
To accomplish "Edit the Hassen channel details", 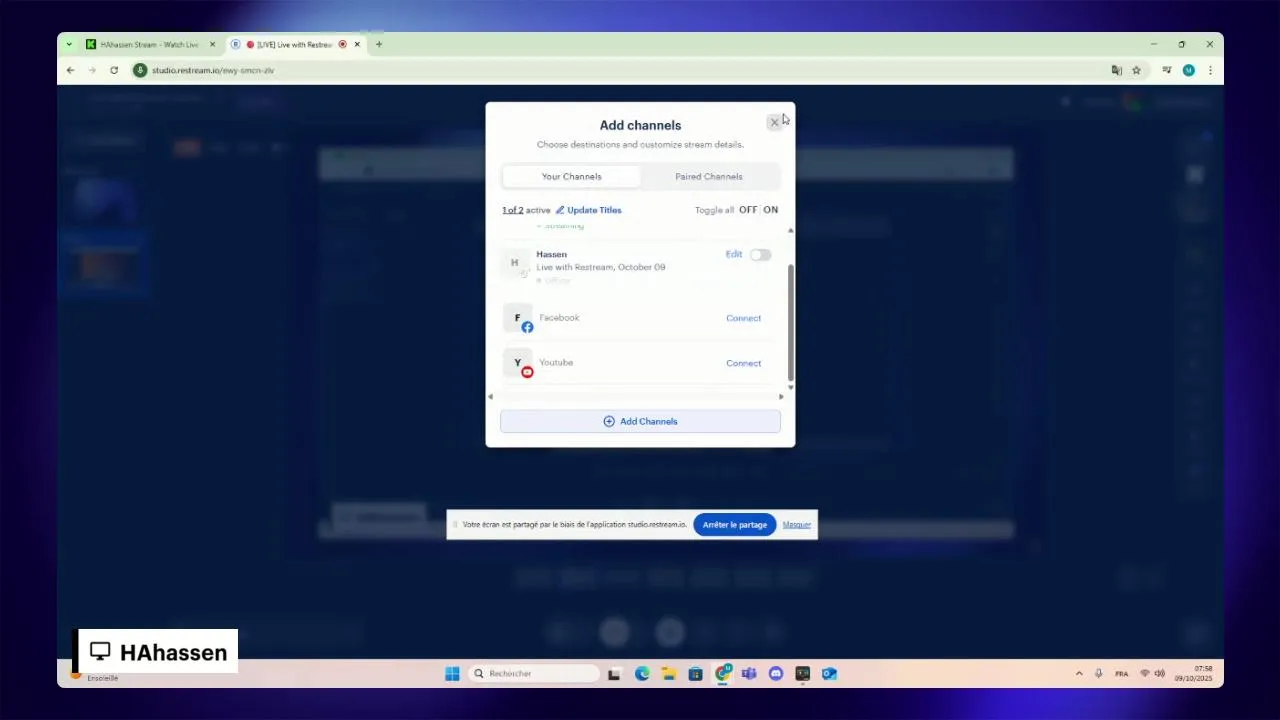I will coord(733,254).
